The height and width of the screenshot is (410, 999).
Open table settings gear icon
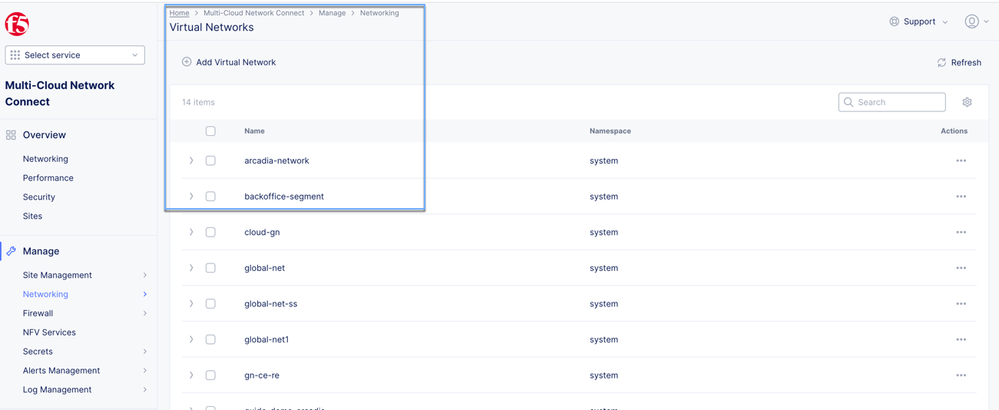(967, 102)
